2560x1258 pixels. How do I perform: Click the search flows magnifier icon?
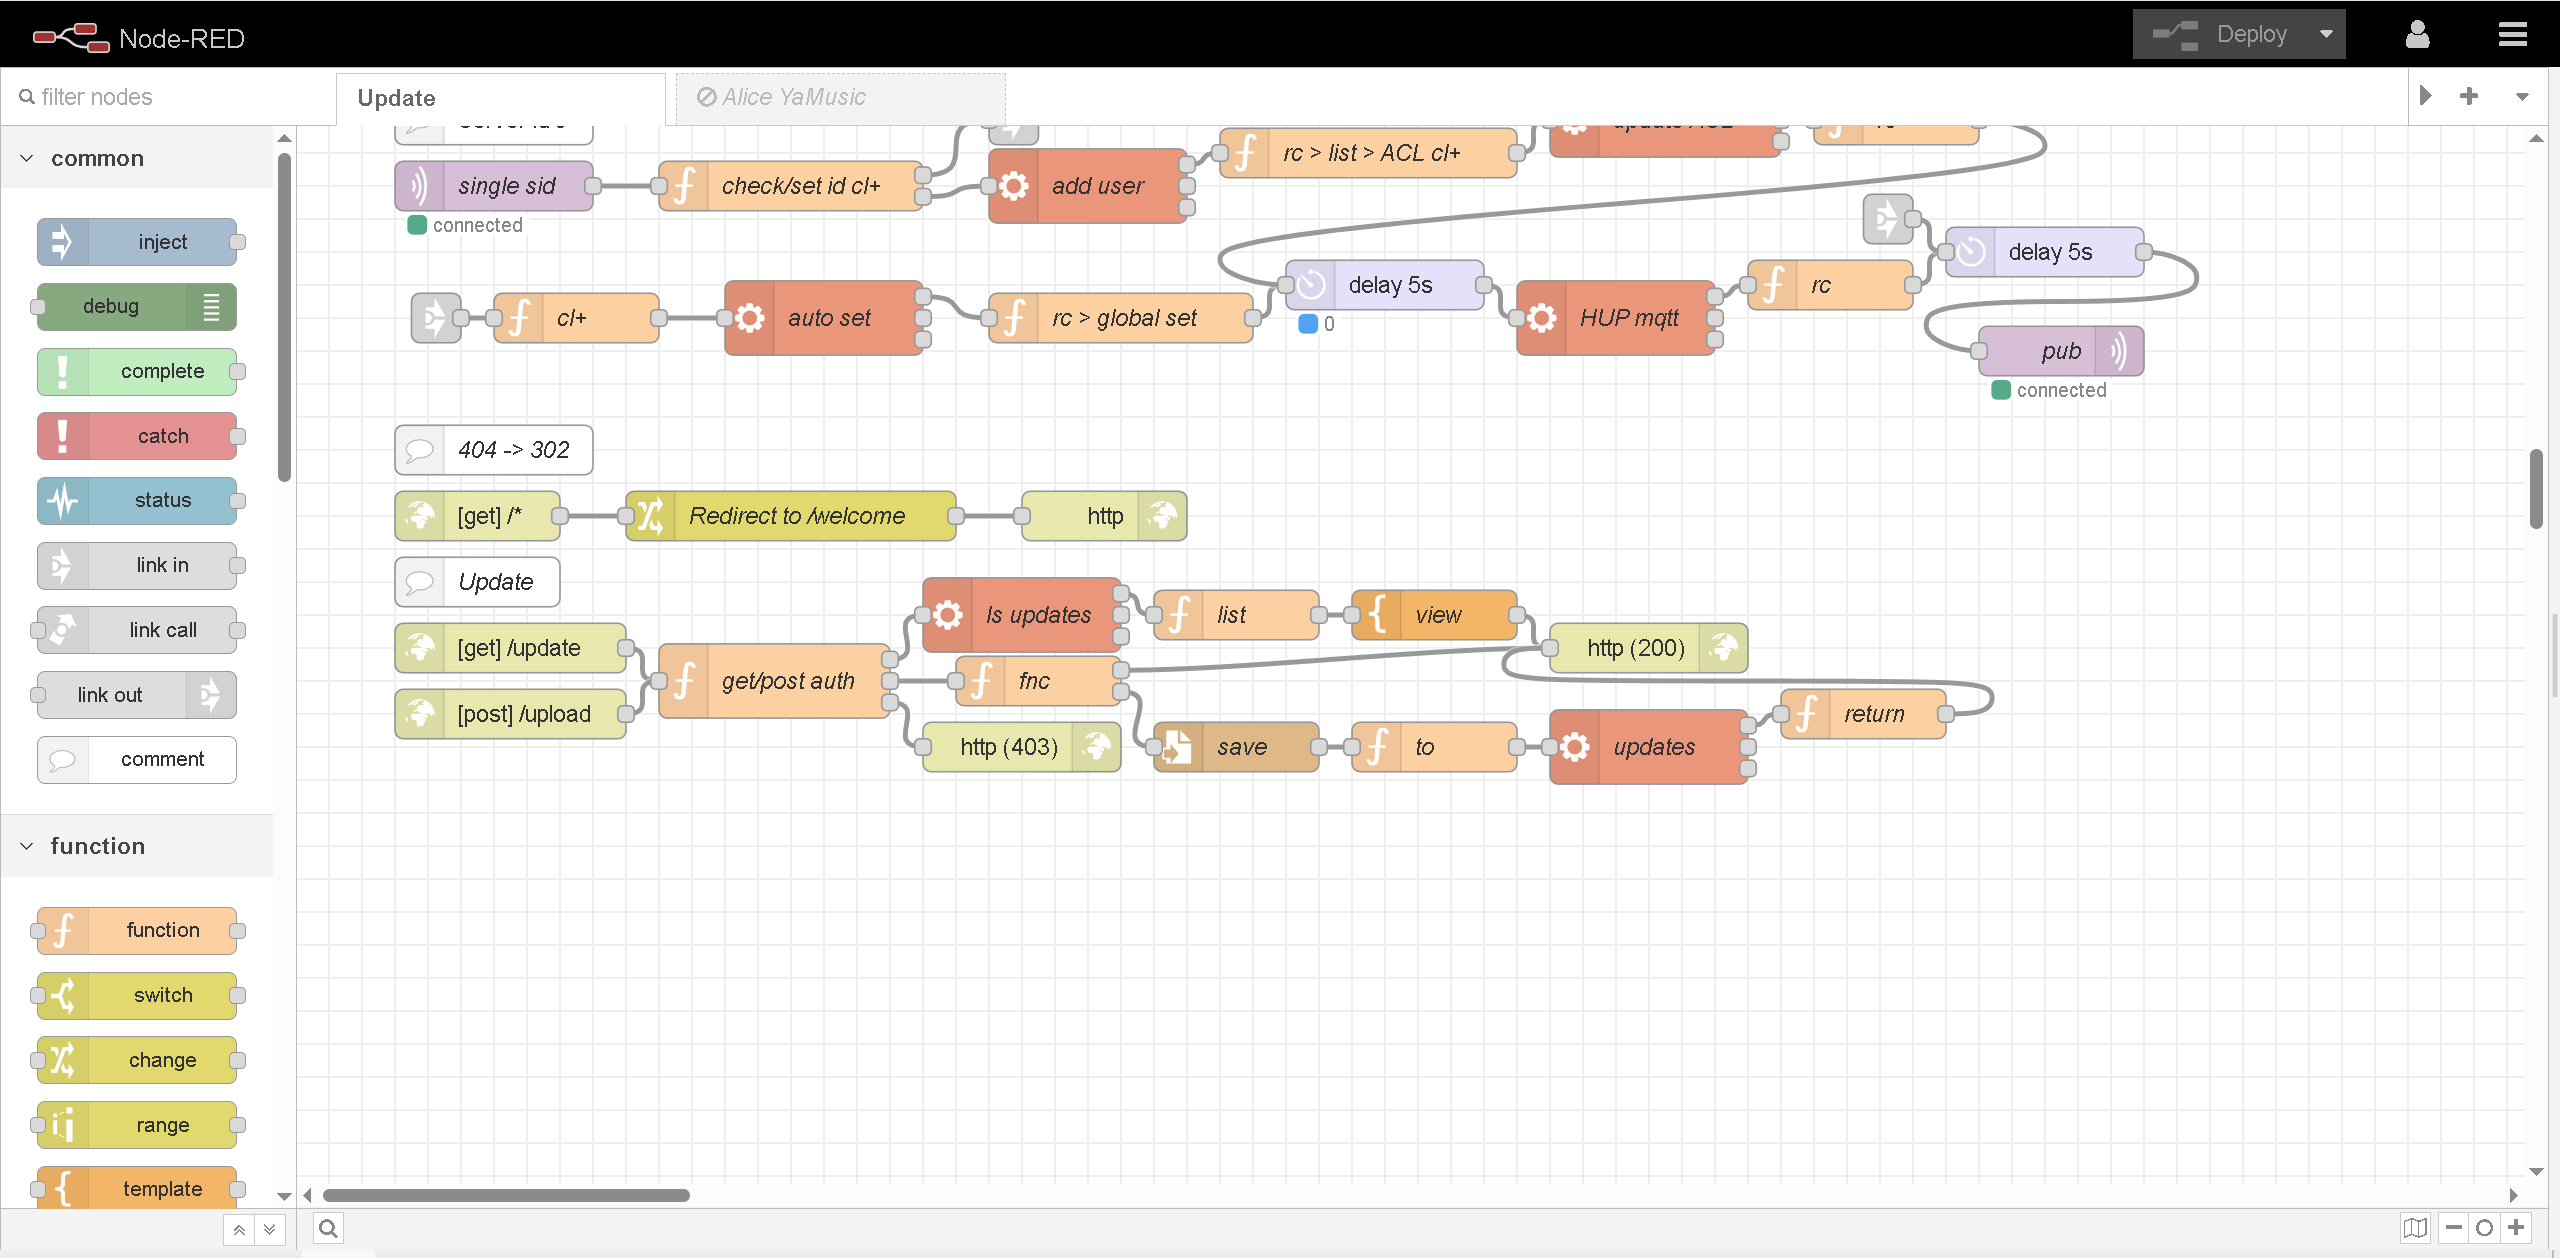coord(328,1228)
